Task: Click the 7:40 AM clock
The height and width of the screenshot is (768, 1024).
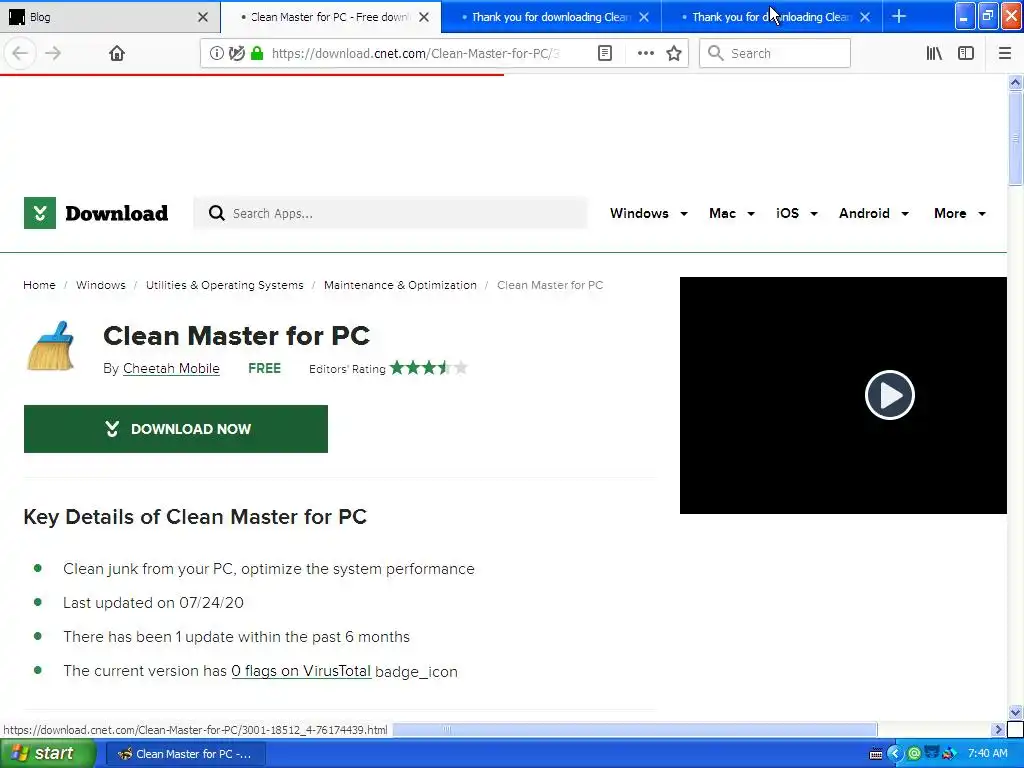Action: click(x=987, y=754)
